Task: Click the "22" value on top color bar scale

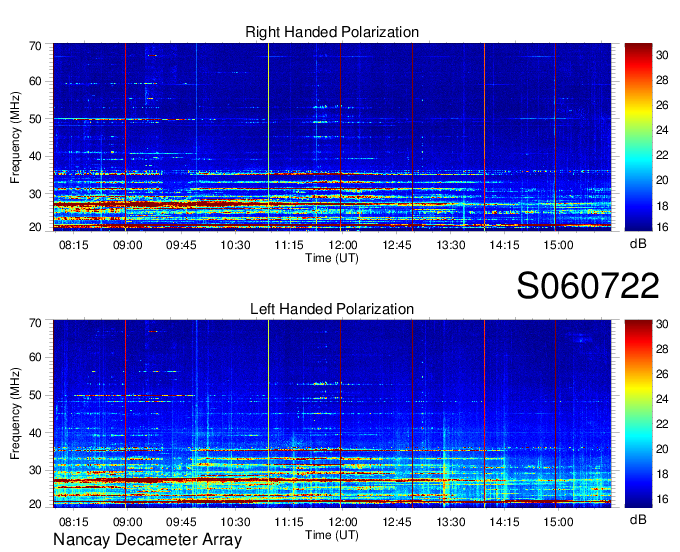Action: 662,155
